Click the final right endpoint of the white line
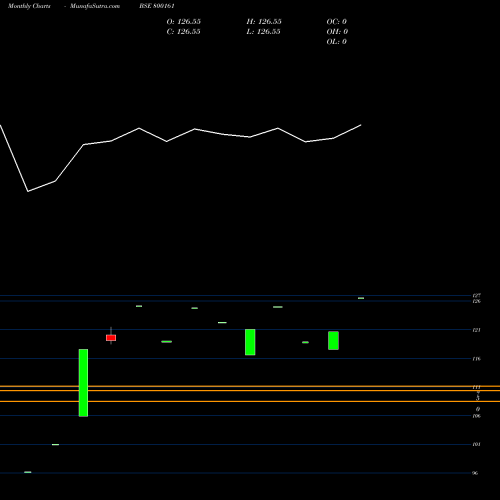Image resolution: width=500 pixels, height=500 pixels. point(361,125)
